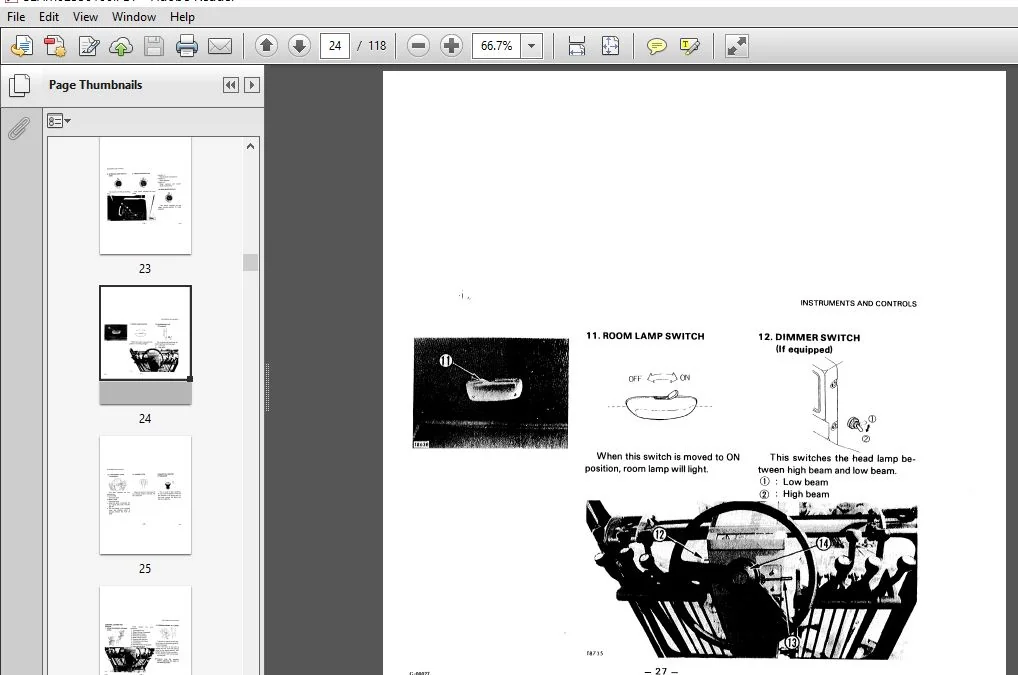Image resolution: width=1018 pixels, height=675 pixels.
Task: Go to previous page with up arrow
Action: pyautogui.click(x=266, y=46)
